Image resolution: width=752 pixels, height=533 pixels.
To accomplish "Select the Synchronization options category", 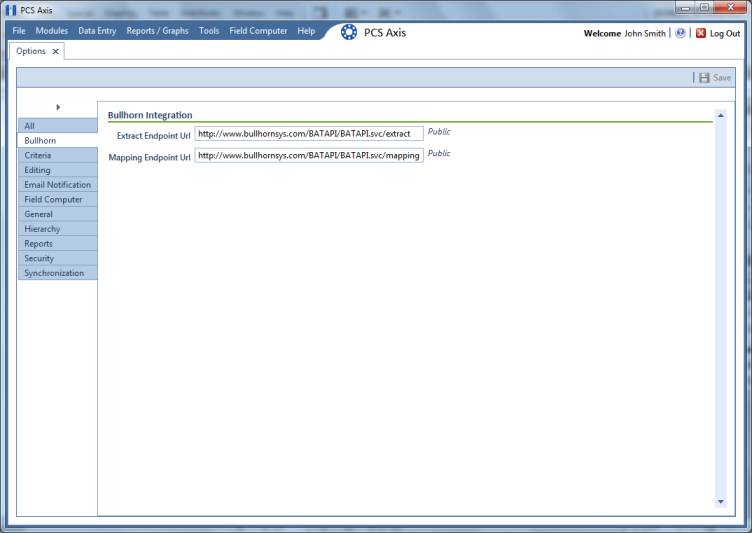I will [x=58, y=273].
